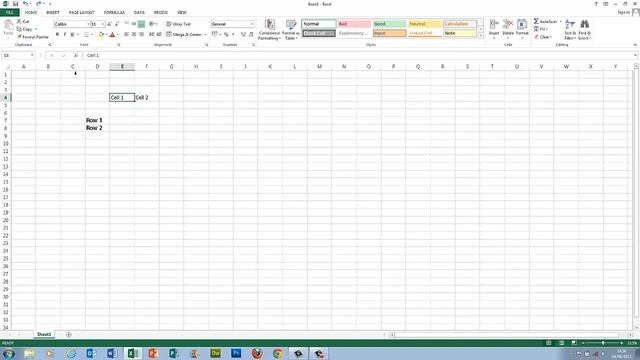The height and width of the screenshot is (360, 640).
Task: Open Conditional Formatting menu
Action: [269, 29]
